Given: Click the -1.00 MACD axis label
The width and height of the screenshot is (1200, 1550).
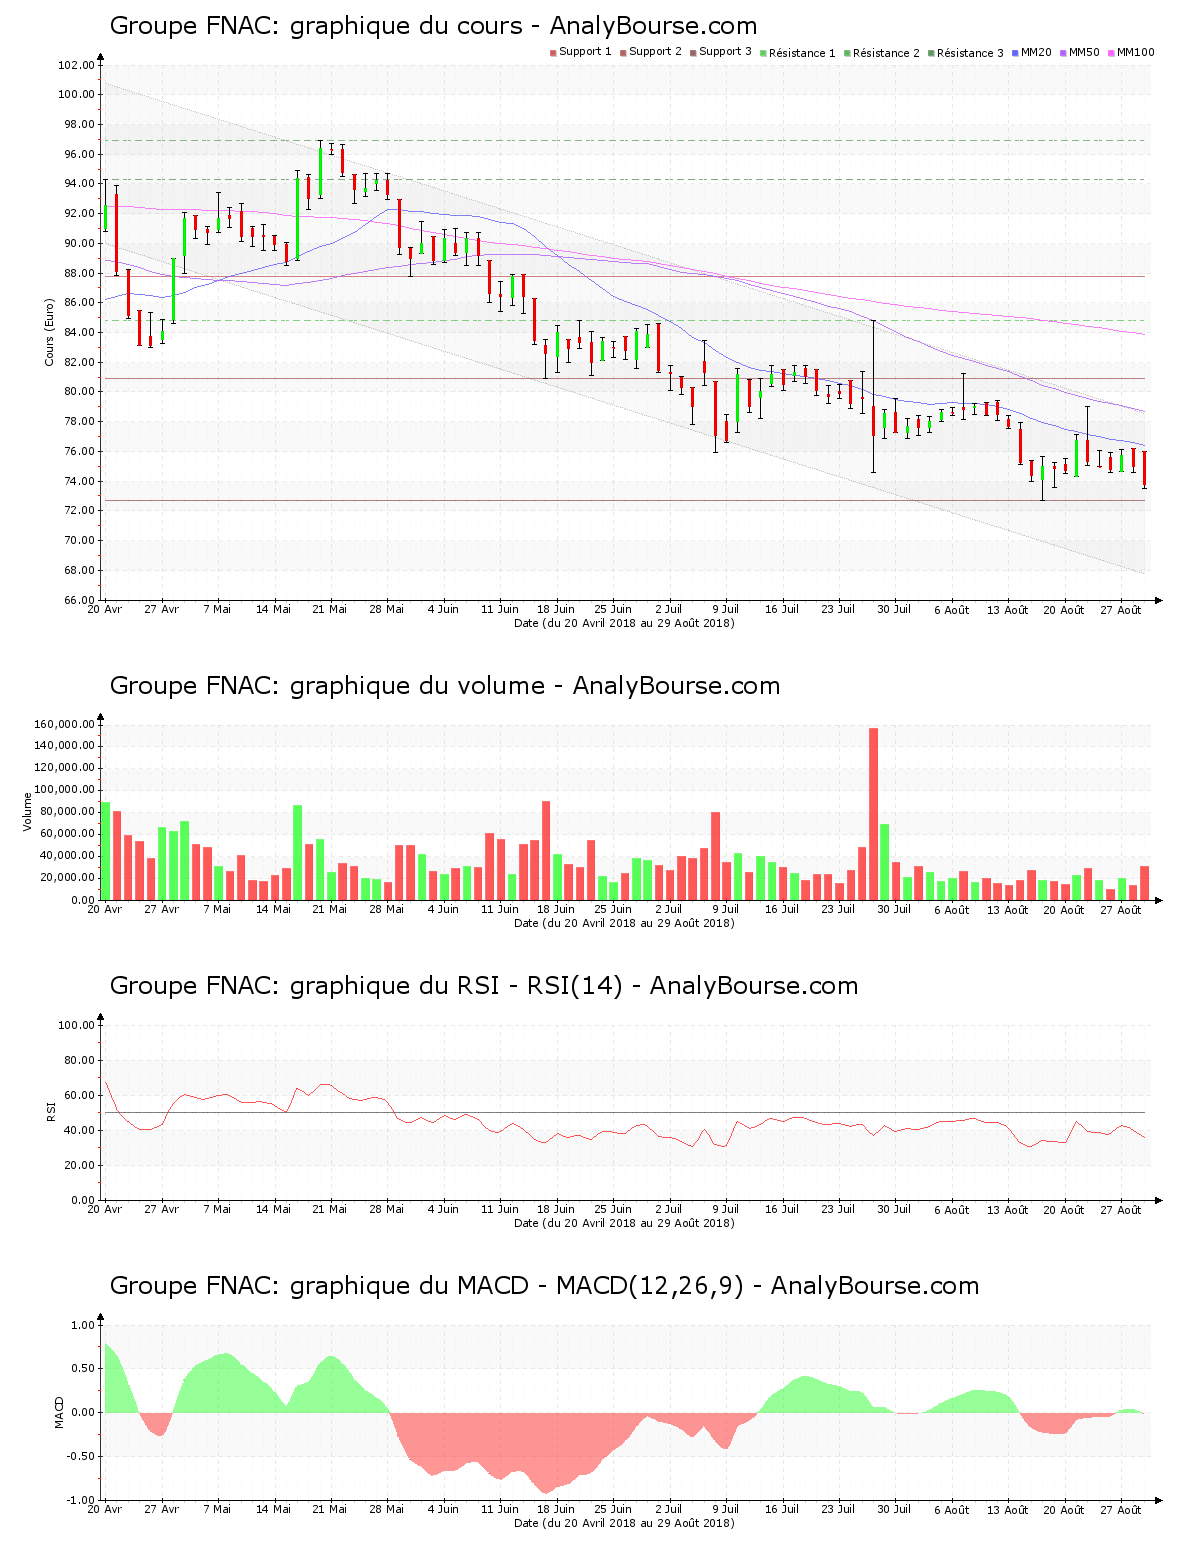Looking at the screenshot, I should click(80, 1500).
